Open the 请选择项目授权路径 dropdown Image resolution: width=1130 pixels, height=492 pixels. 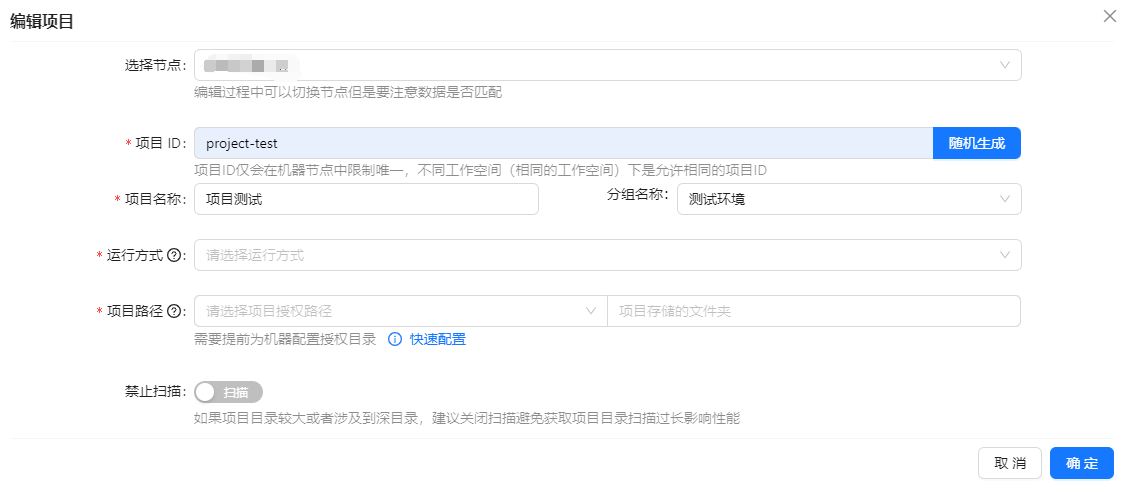pyautogui.click(x=390, y=311)
